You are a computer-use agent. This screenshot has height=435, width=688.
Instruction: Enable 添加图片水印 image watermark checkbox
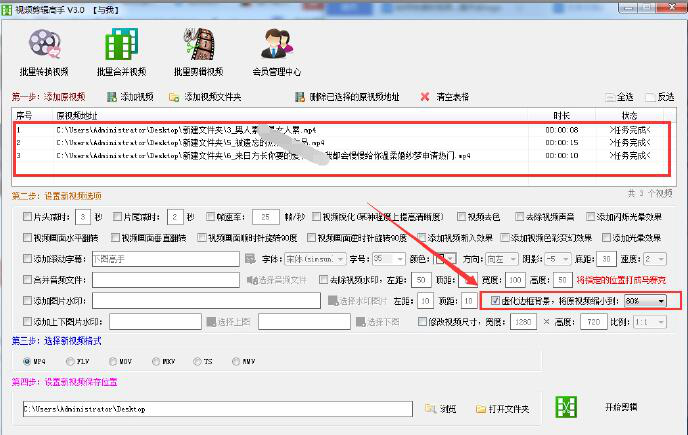[27, 301]
